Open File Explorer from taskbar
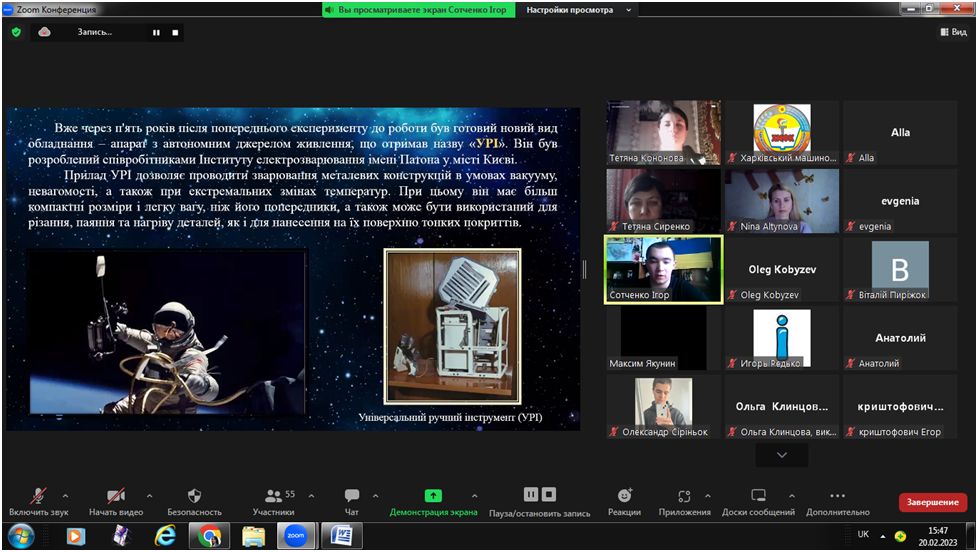The height and width of the screenshot is (552, 978). pyautogui.click(x=253, y=536)
